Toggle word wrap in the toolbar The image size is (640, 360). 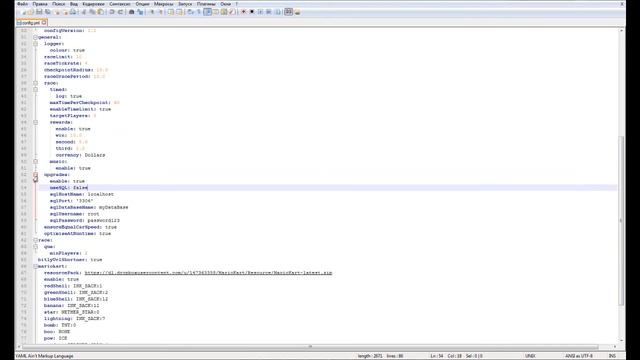click(191, 12)
